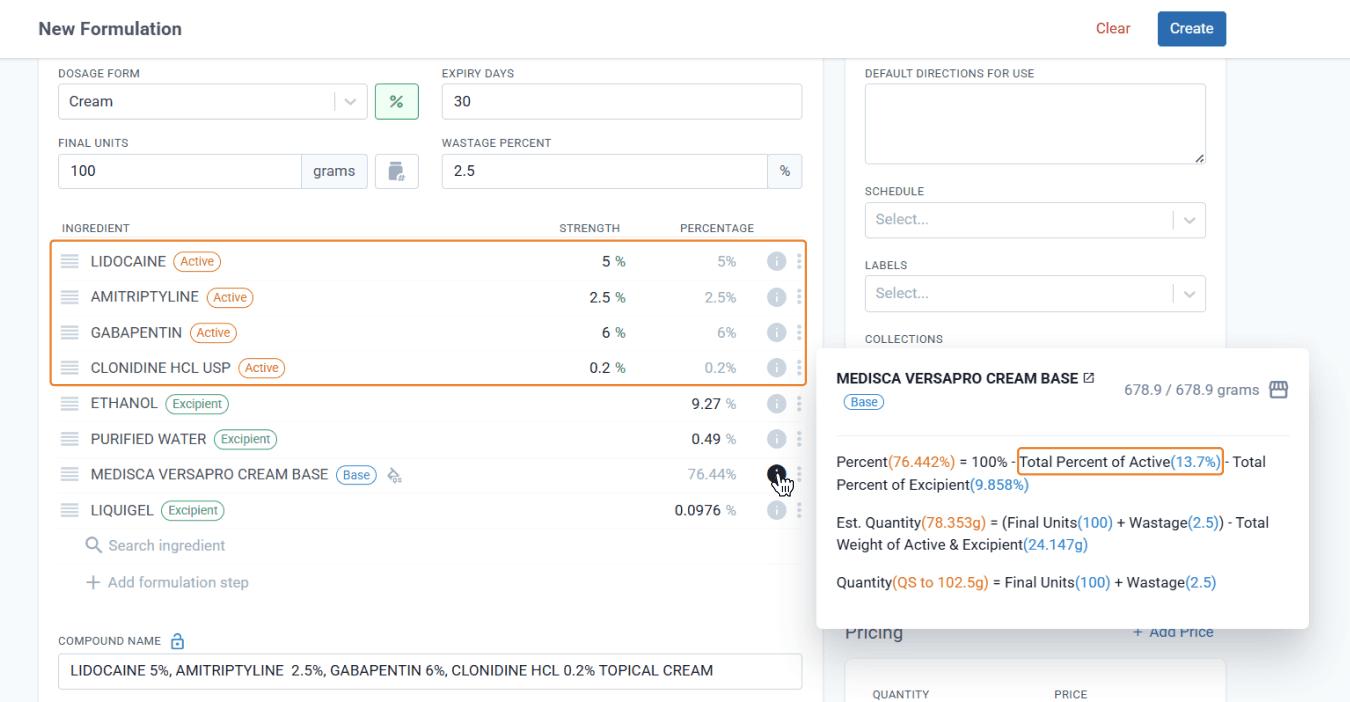
Task: Open the info icon for AMITRIPTYLINE
Action: coord(776,297)
